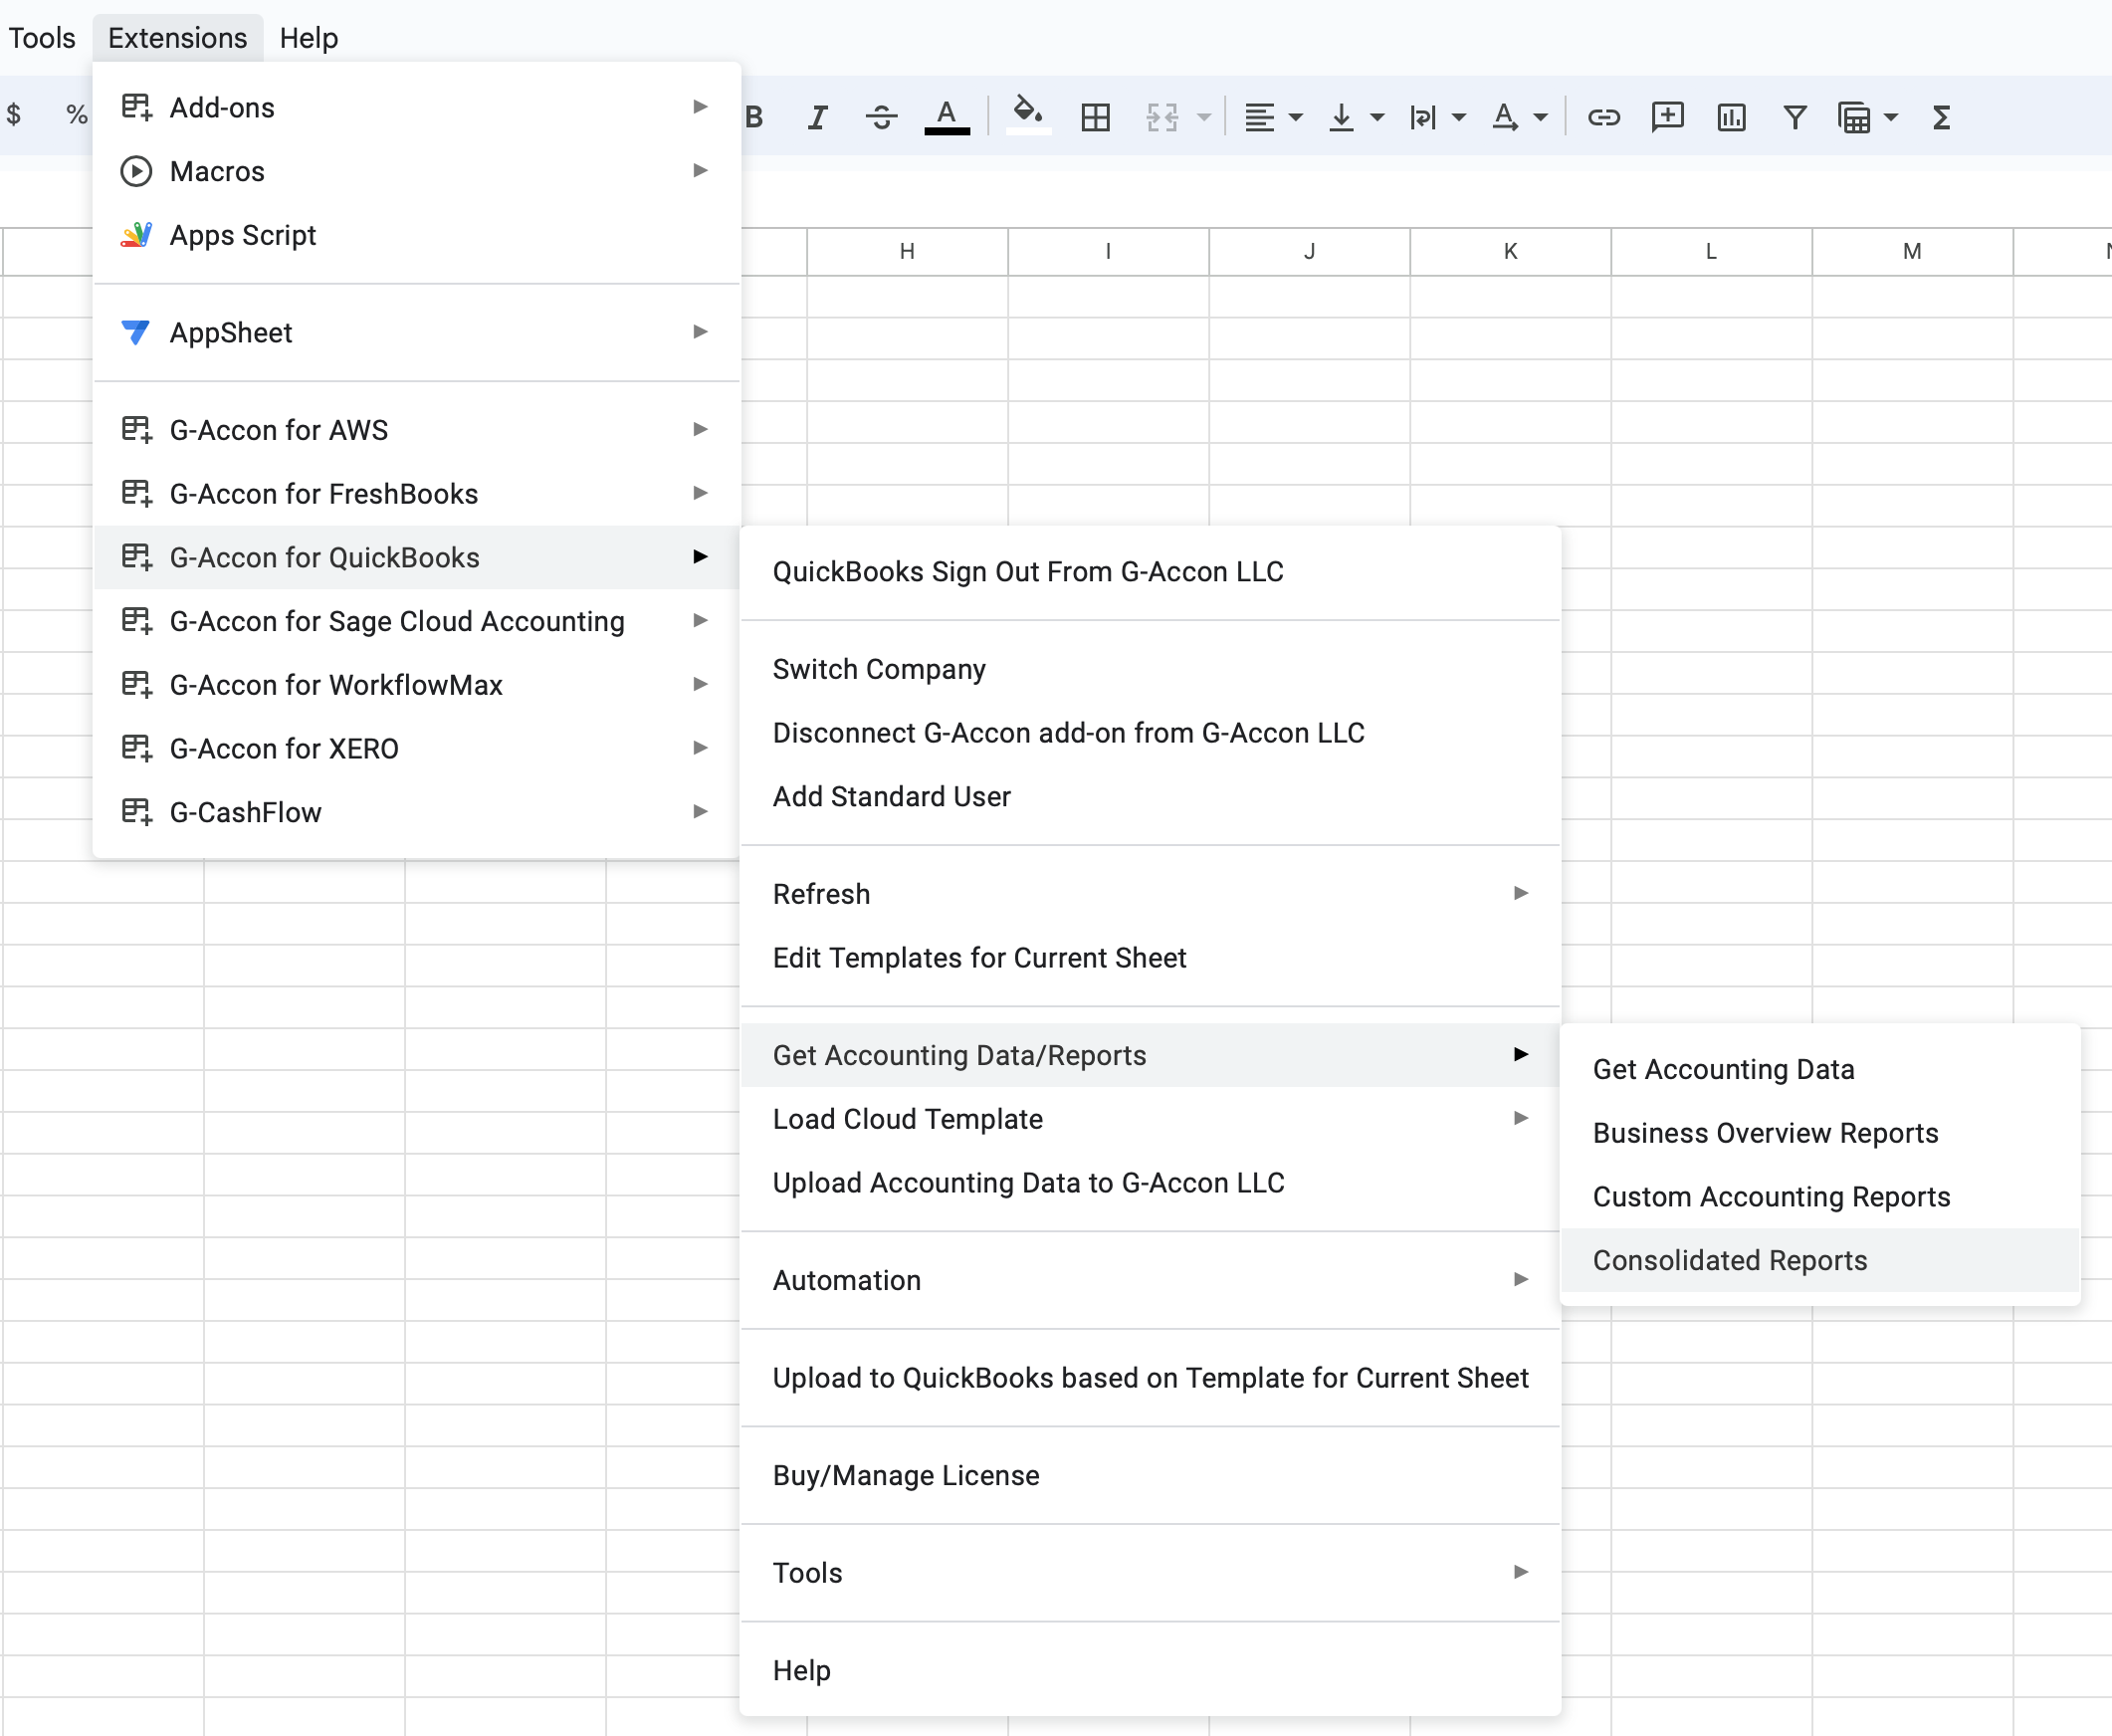Open merge cells dropdown arrow
Image resolution: width=2112 pixels, height=1736 pixels.
(1204, 118)
